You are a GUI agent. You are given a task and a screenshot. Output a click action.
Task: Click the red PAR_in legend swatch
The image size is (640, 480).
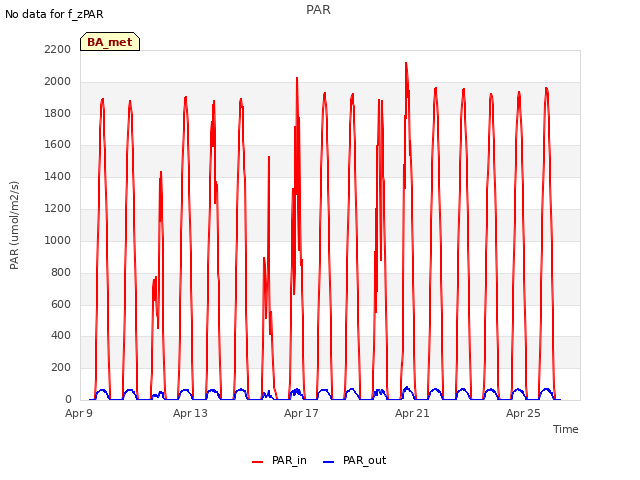click(258, 462)
